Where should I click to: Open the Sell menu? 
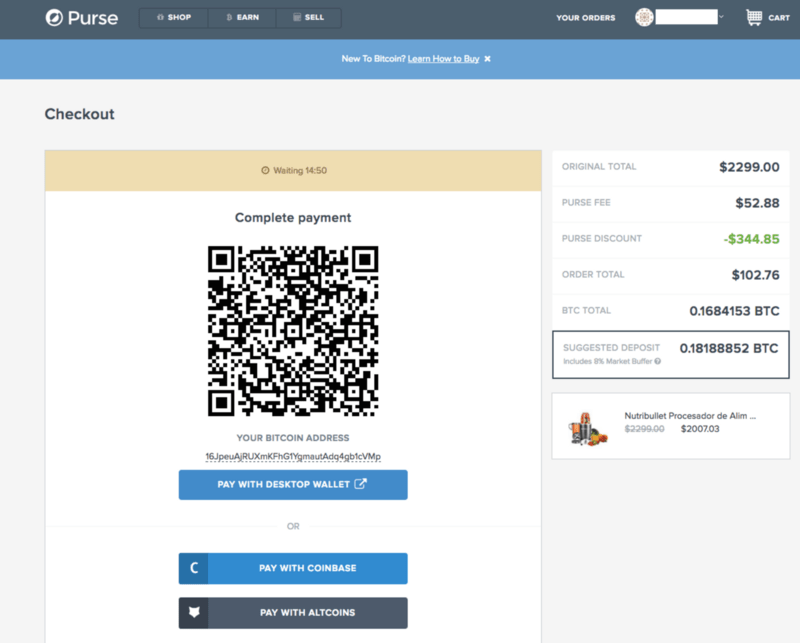[307, 18]
